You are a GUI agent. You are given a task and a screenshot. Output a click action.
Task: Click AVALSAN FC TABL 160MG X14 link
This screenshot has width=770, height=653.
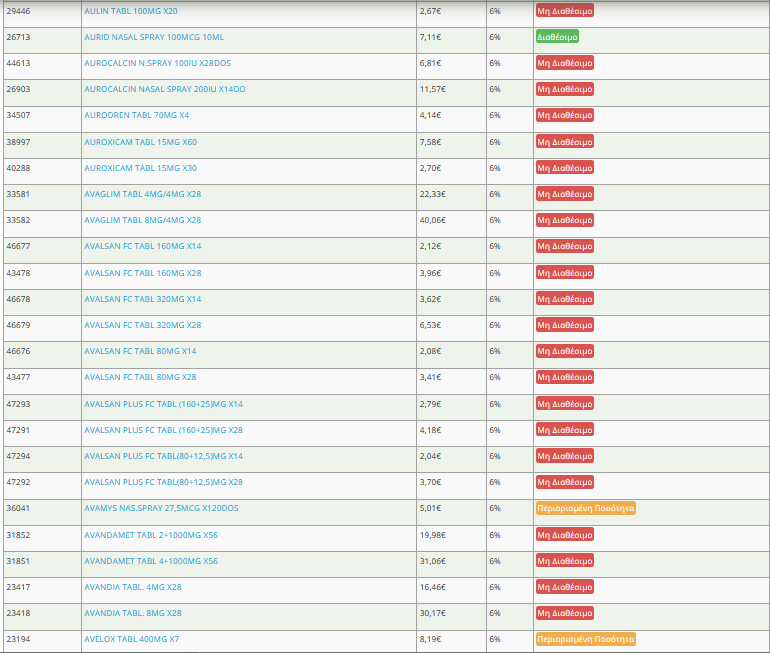pos(143,246)
